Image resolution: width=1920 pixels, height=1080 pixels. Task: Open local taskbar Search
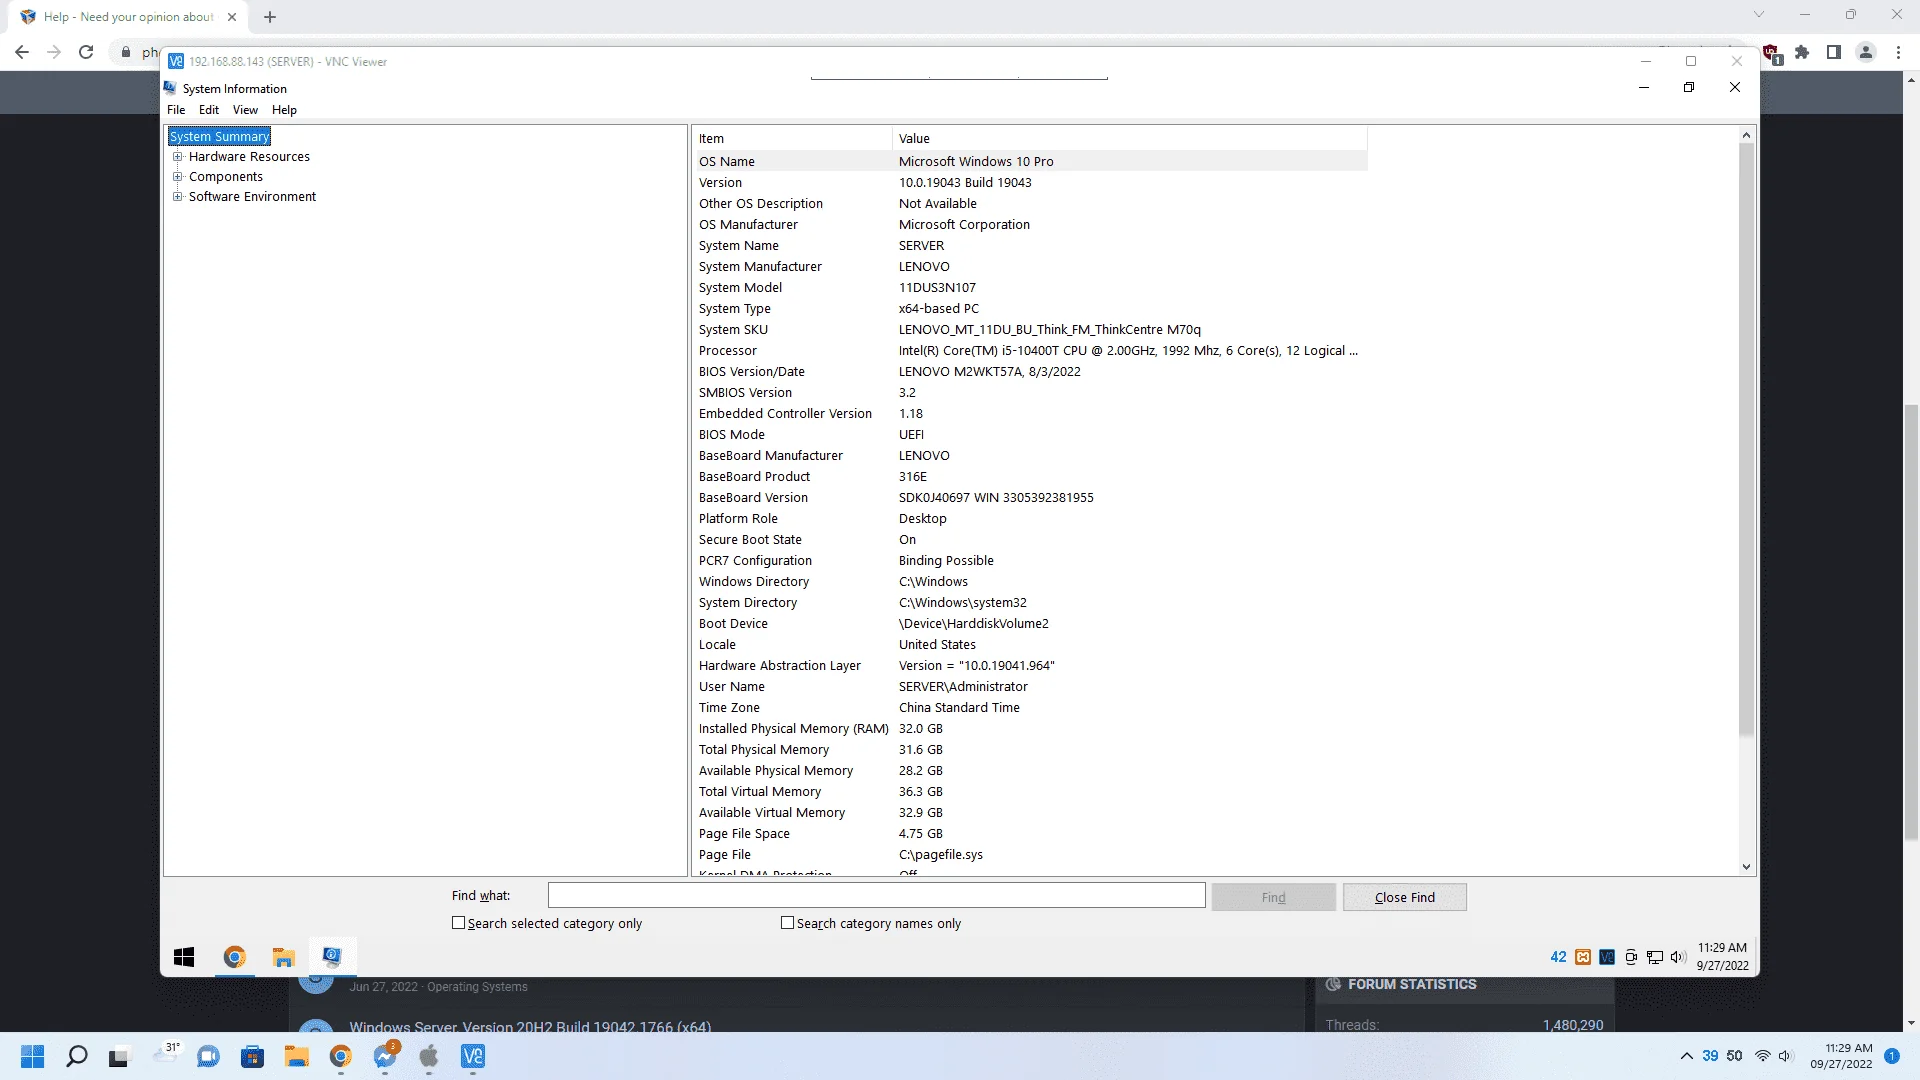pyautogui.click(x=77, y=1056)
